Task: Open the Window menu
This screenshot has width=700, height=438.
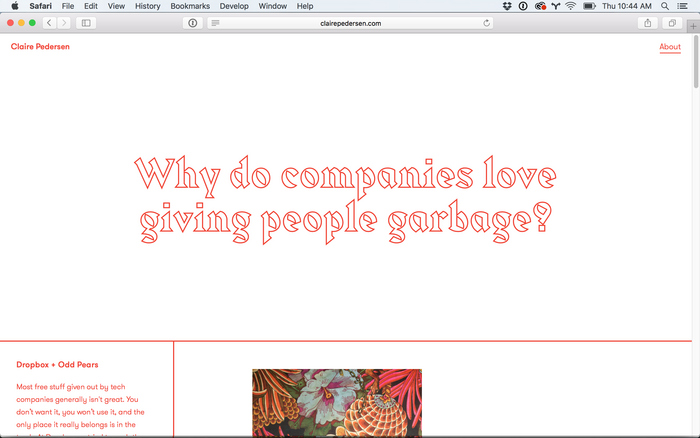Action: (272, 6)
